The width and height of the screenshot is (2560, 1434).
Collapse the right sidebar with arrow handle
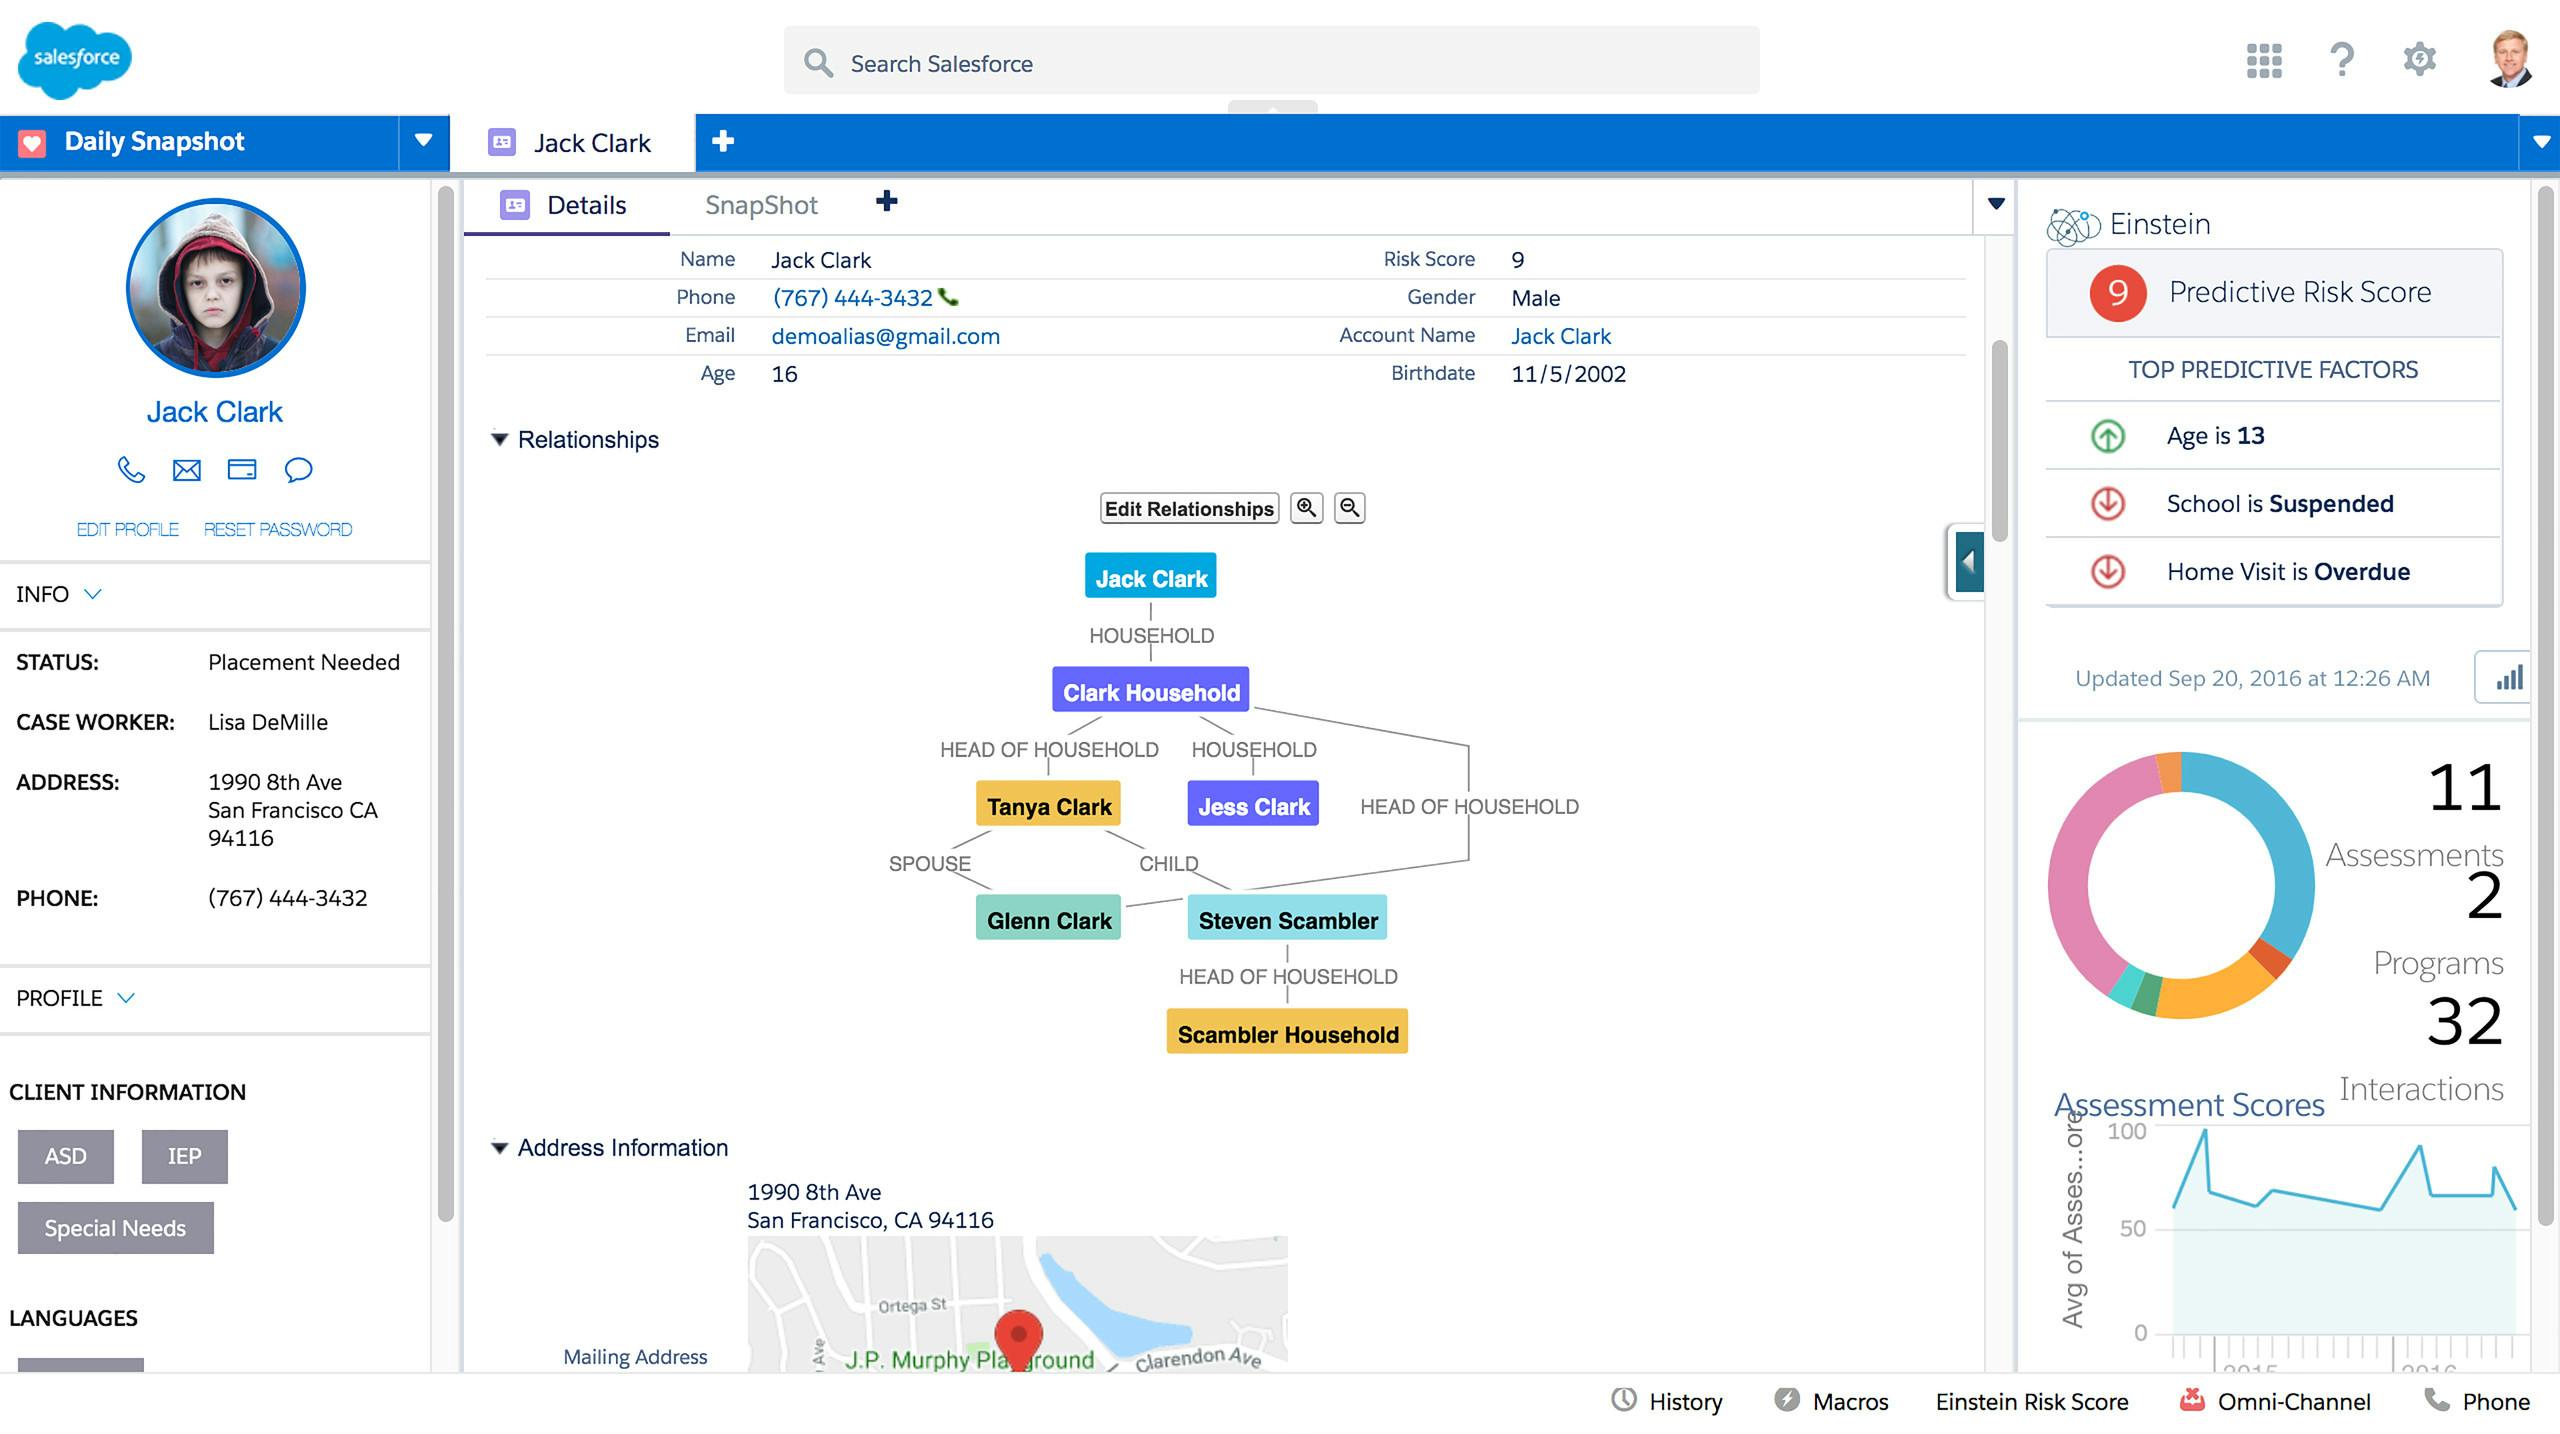[1968, 562]
